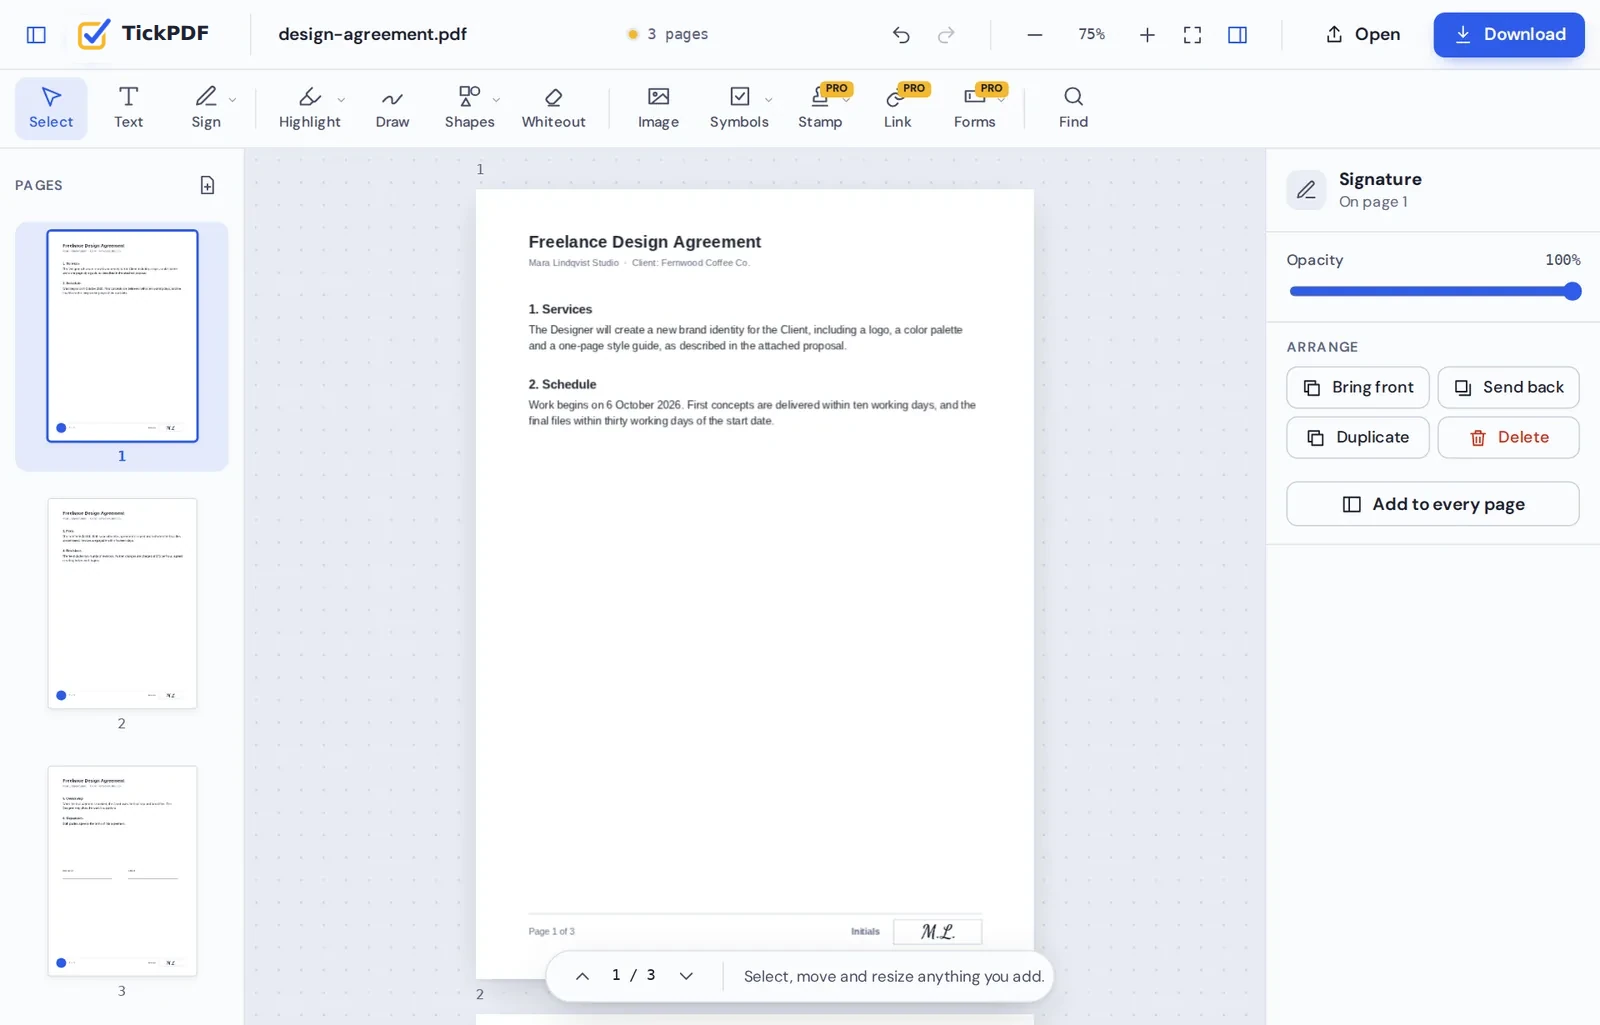The image size is (1600, 1025).
Task: Fit page to screen icon
Action: click(x=1192, y=35)
